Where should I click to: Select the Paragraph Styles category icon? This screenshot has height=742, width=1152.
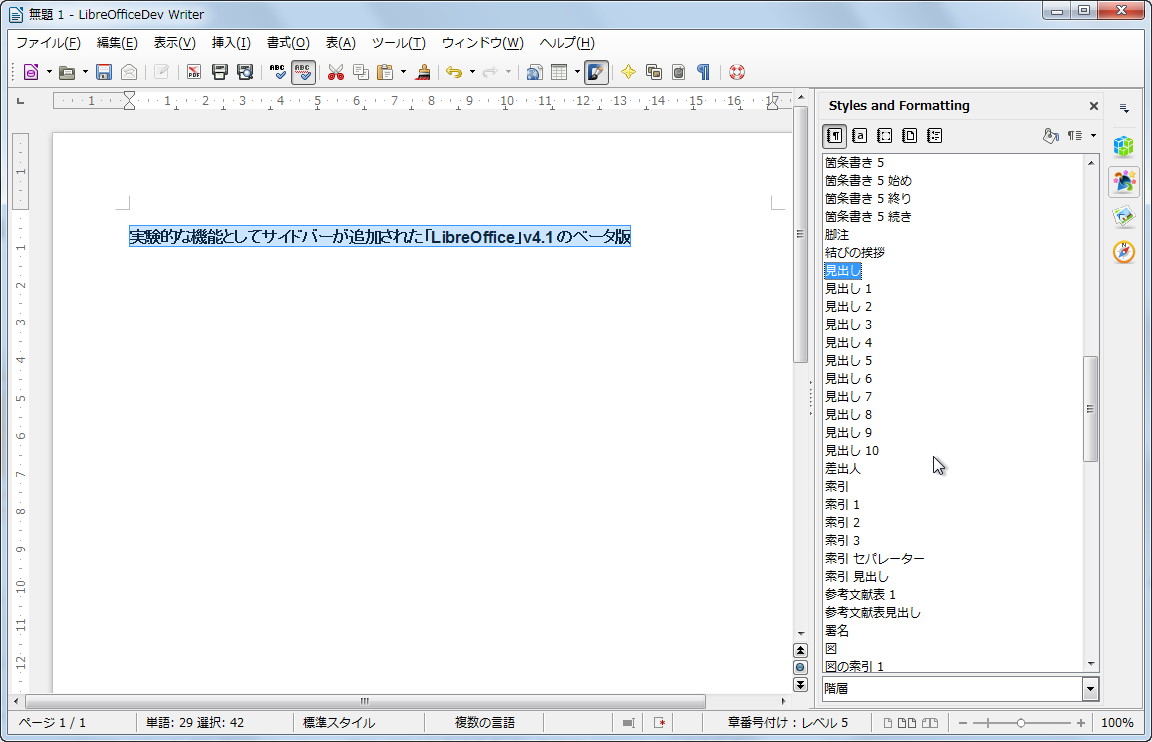click(x=834, y=135)
